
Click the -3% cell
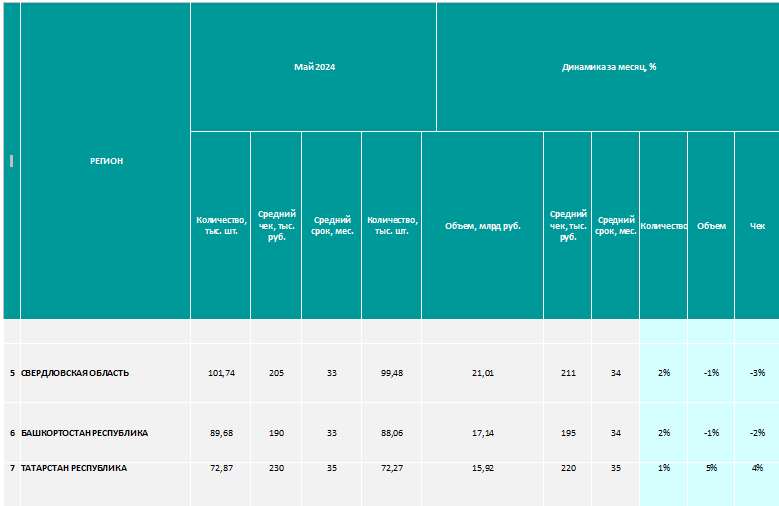click(757, 373)
